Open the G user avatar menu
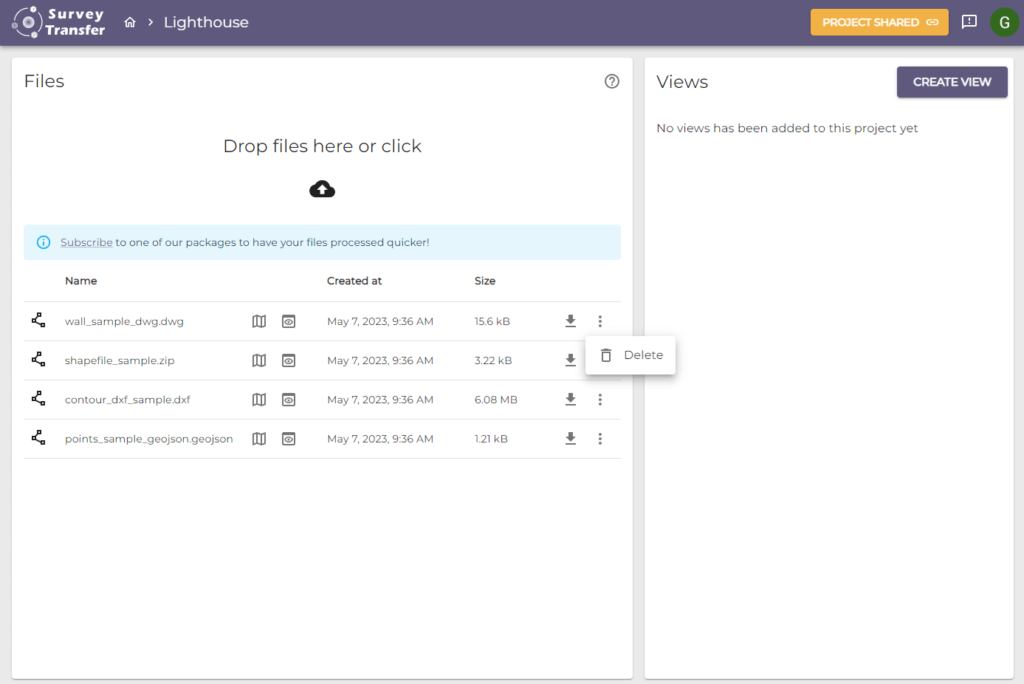The width and height of the screenshot is (1024, 684). click(1004, 22)
